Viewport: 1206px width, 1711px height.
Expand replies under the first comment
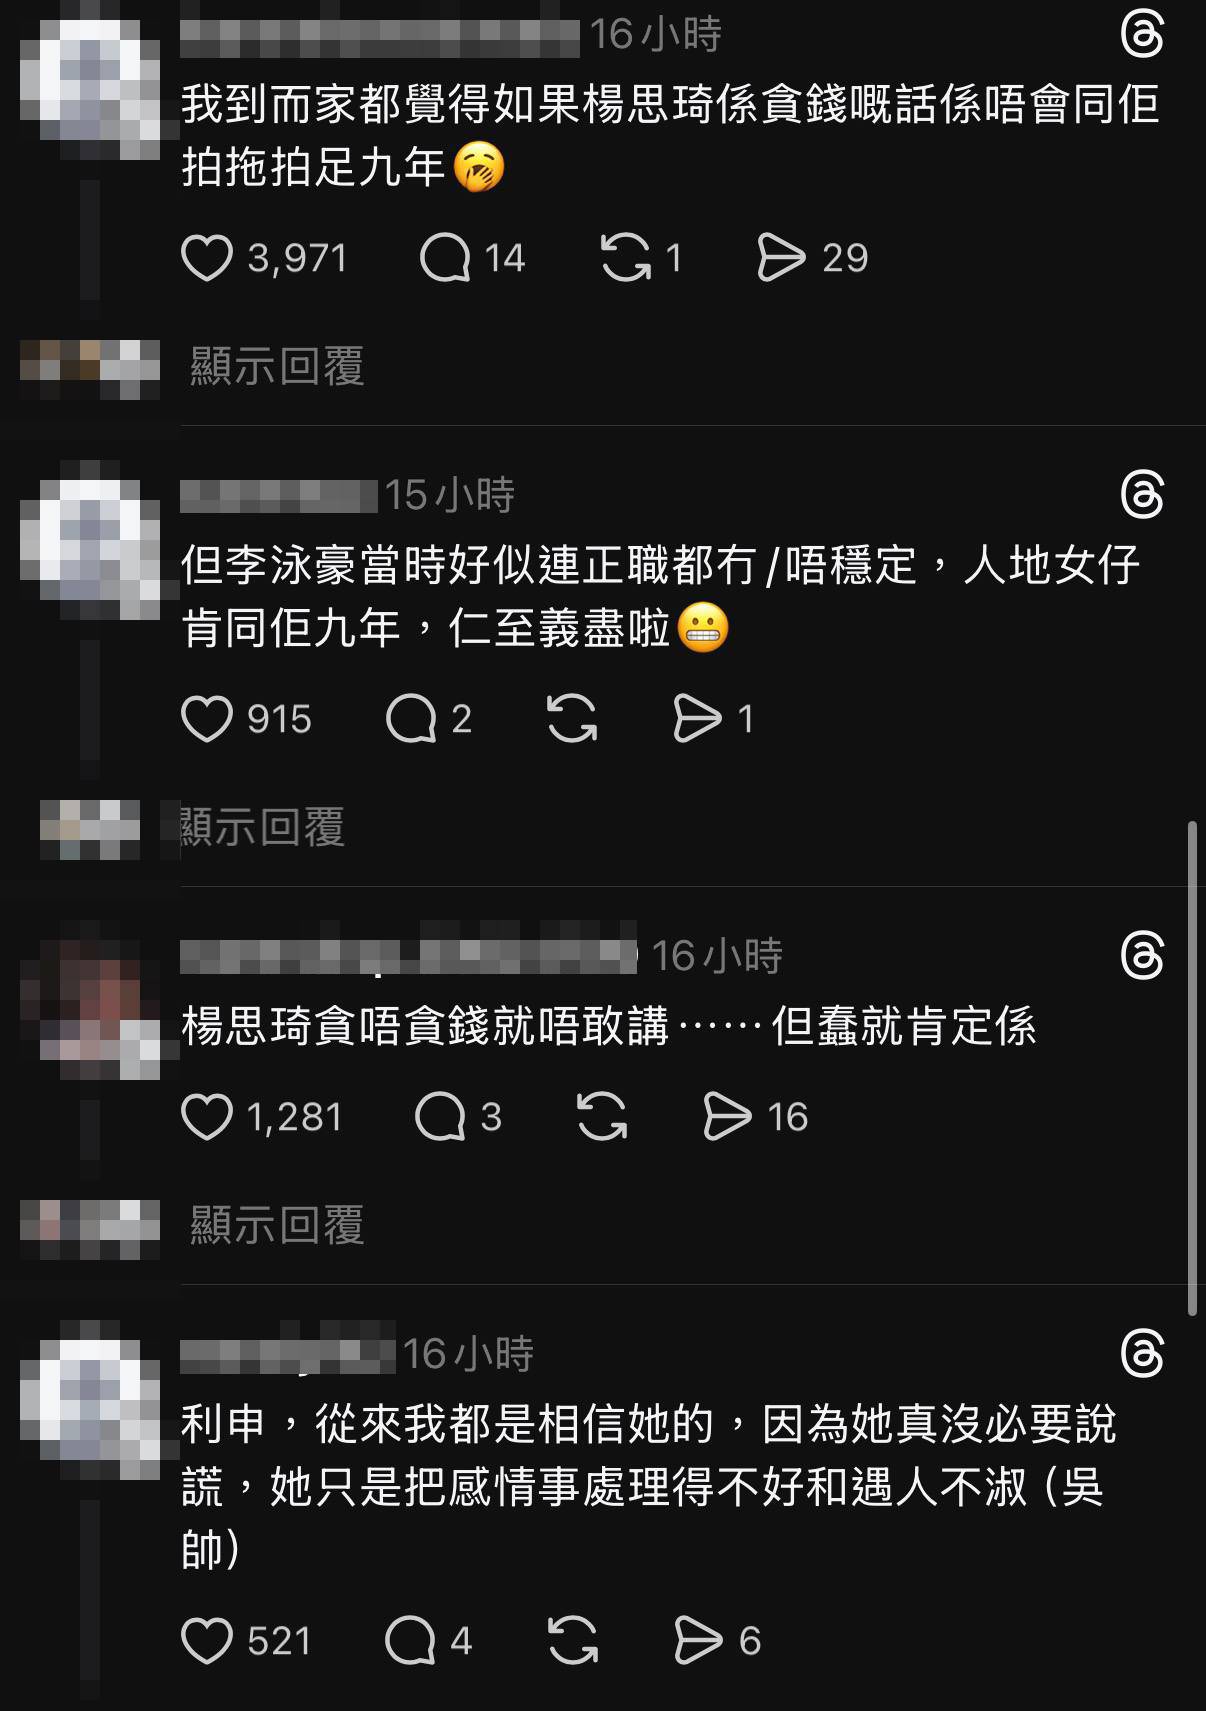click(277, 366)
